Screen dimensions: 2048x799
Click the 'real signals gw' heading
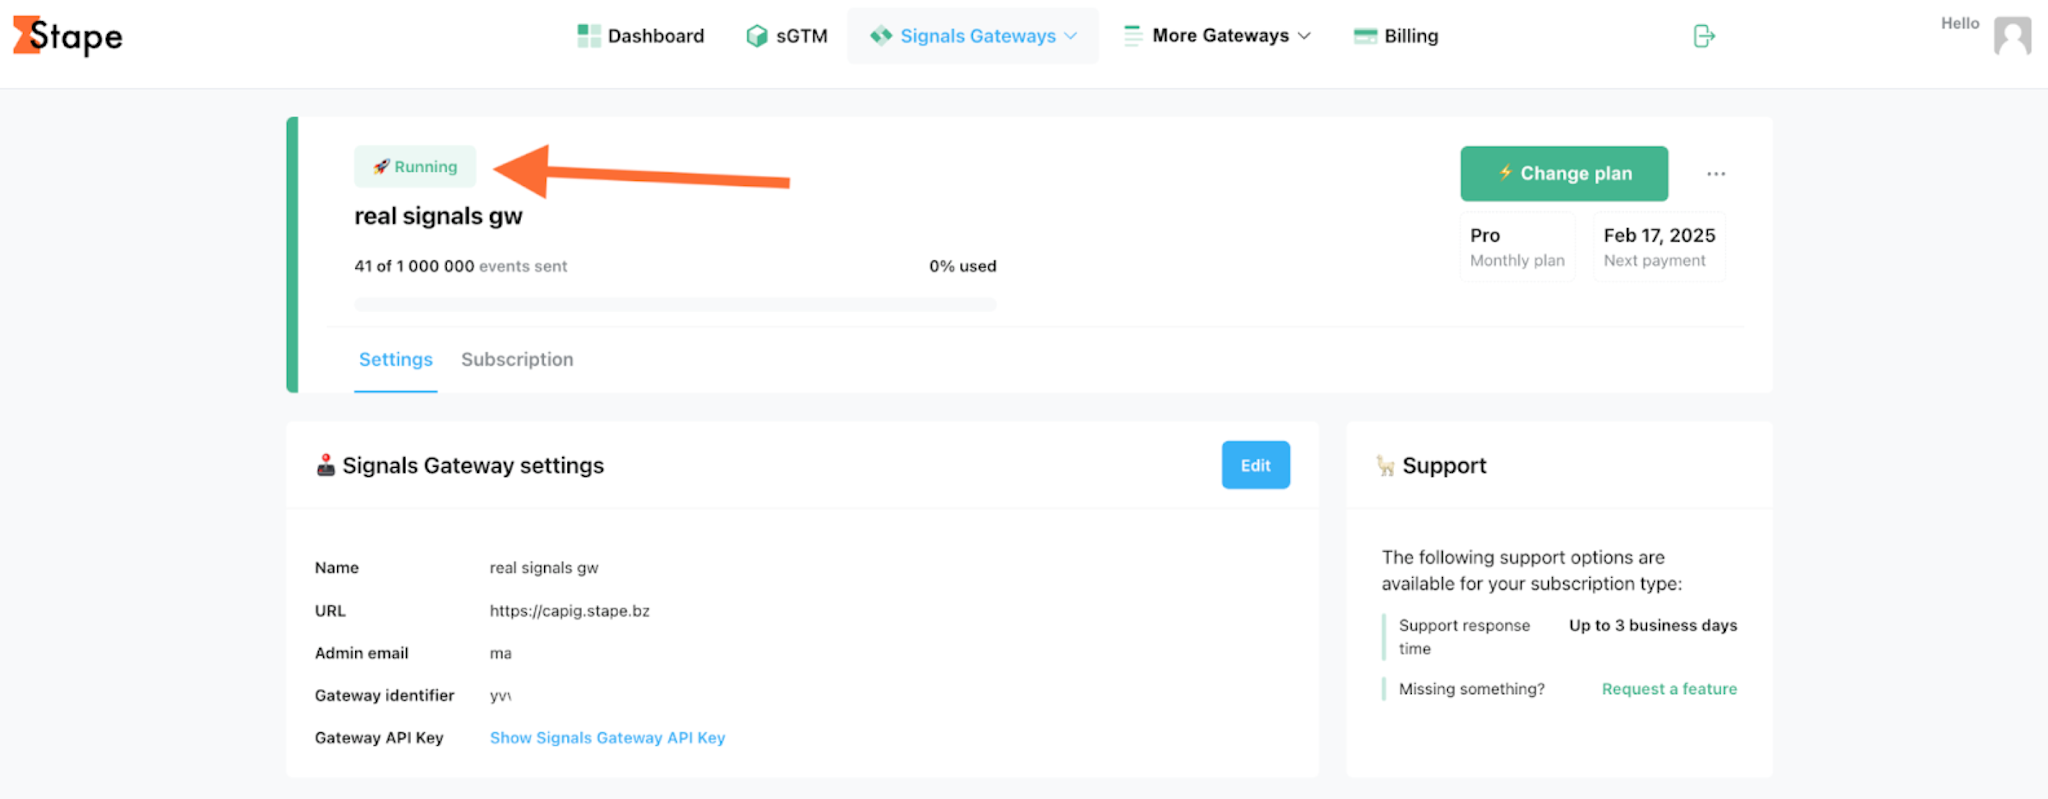[438, 217]
